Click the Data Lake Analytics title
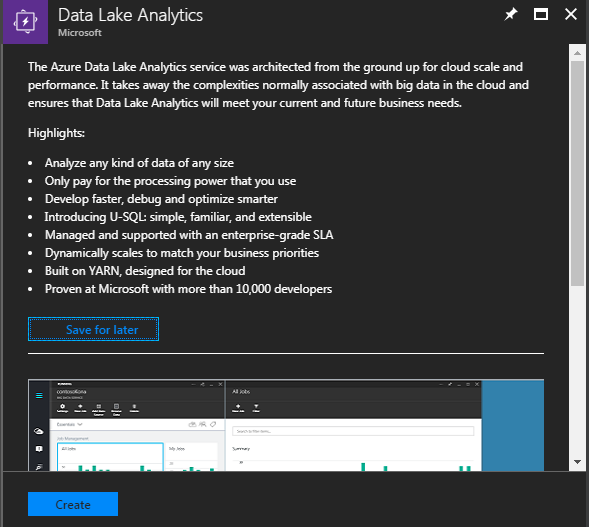Viewport: 589px width, 527px height. tap(130, 15)
